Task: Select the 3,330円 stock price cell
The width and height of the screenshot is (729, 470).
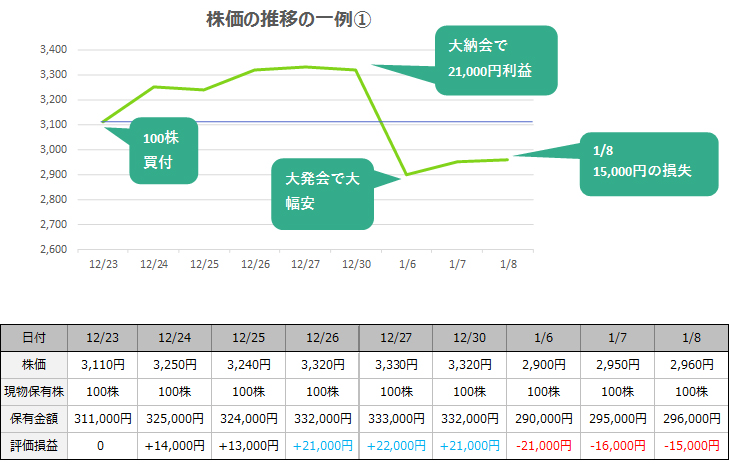Action: [x=395, y=365]
